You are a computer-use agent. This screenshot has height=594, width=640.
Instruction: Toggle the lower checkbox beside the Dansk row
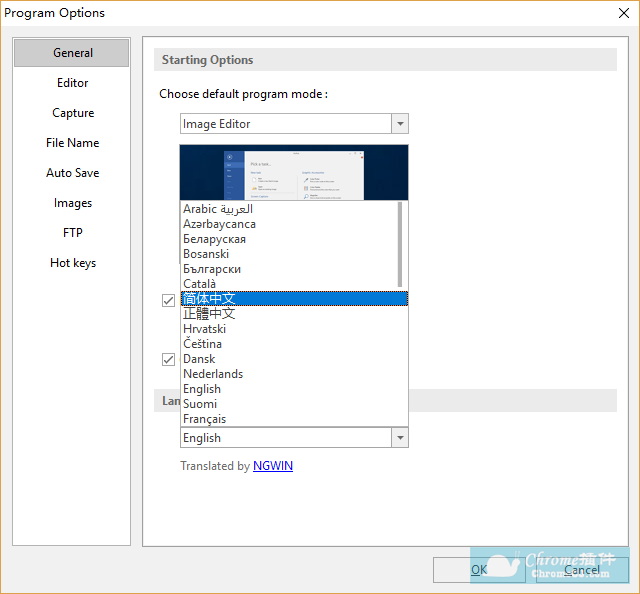coord(168,360)
